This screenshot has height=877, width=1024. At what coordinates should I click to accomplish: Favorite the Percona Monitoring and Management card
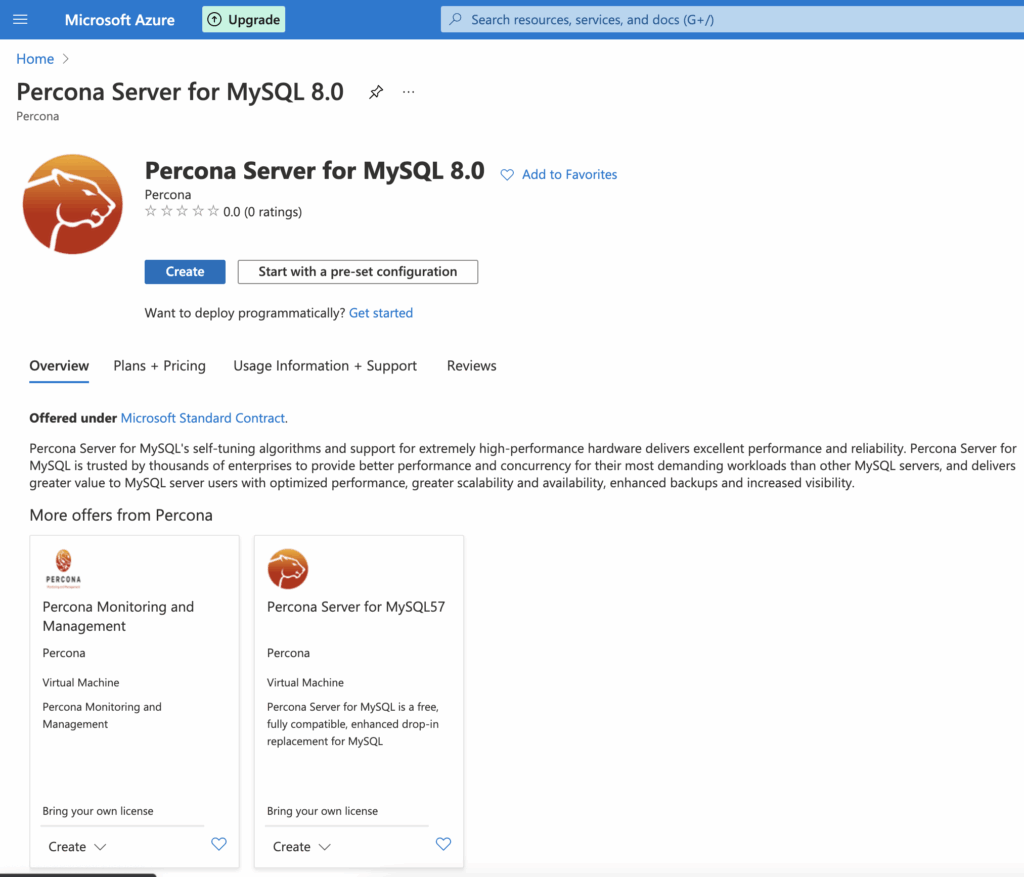(219, 844)
